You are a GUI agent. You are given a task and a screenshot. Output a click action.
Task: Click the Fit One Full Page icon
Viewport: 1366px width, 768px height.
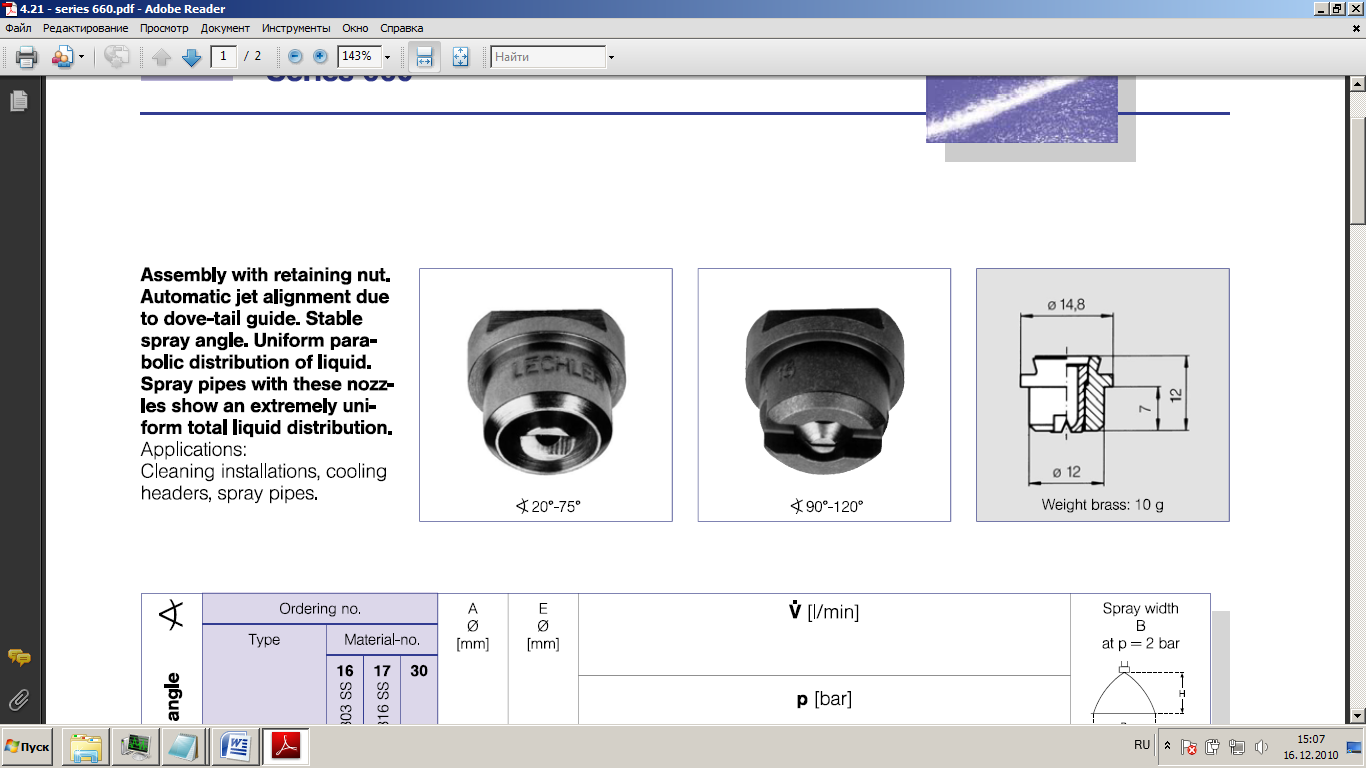click(x=461, y=57)
